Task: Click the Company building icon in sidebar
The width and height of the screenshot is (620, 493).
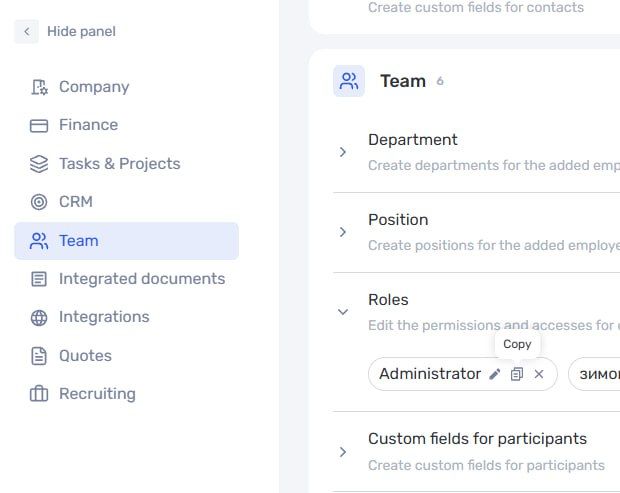Action: click(39, 87)
